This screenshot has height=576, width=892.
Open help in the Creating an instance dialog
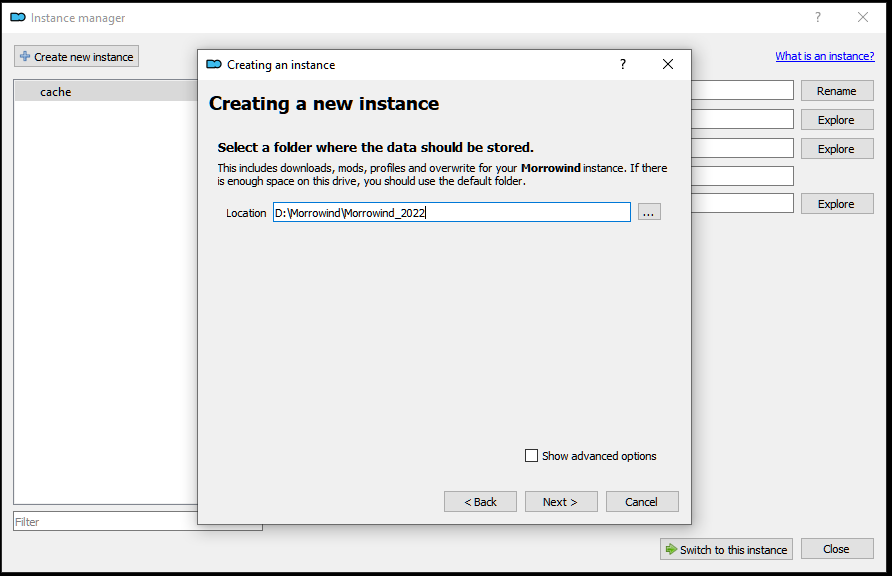pos(623,65)
